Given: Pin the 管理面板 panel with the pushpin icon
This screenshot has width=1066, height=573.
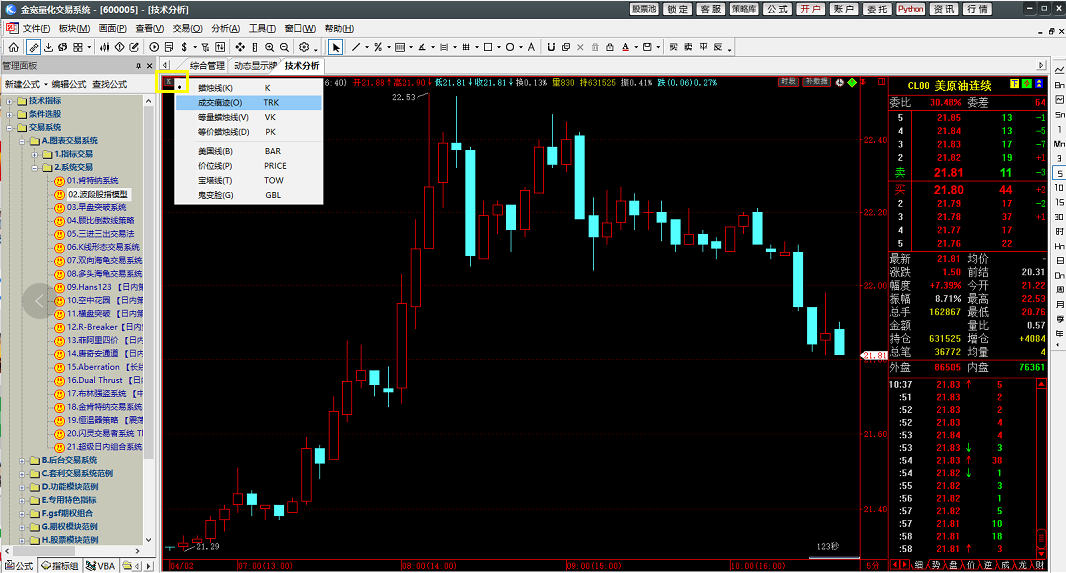Looking at the screenshot, I should [138, 66].
